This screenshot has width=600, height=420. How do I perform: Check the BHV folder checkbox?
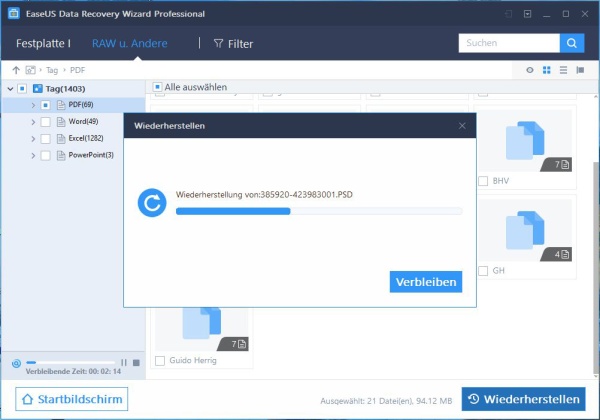(483, 181)
